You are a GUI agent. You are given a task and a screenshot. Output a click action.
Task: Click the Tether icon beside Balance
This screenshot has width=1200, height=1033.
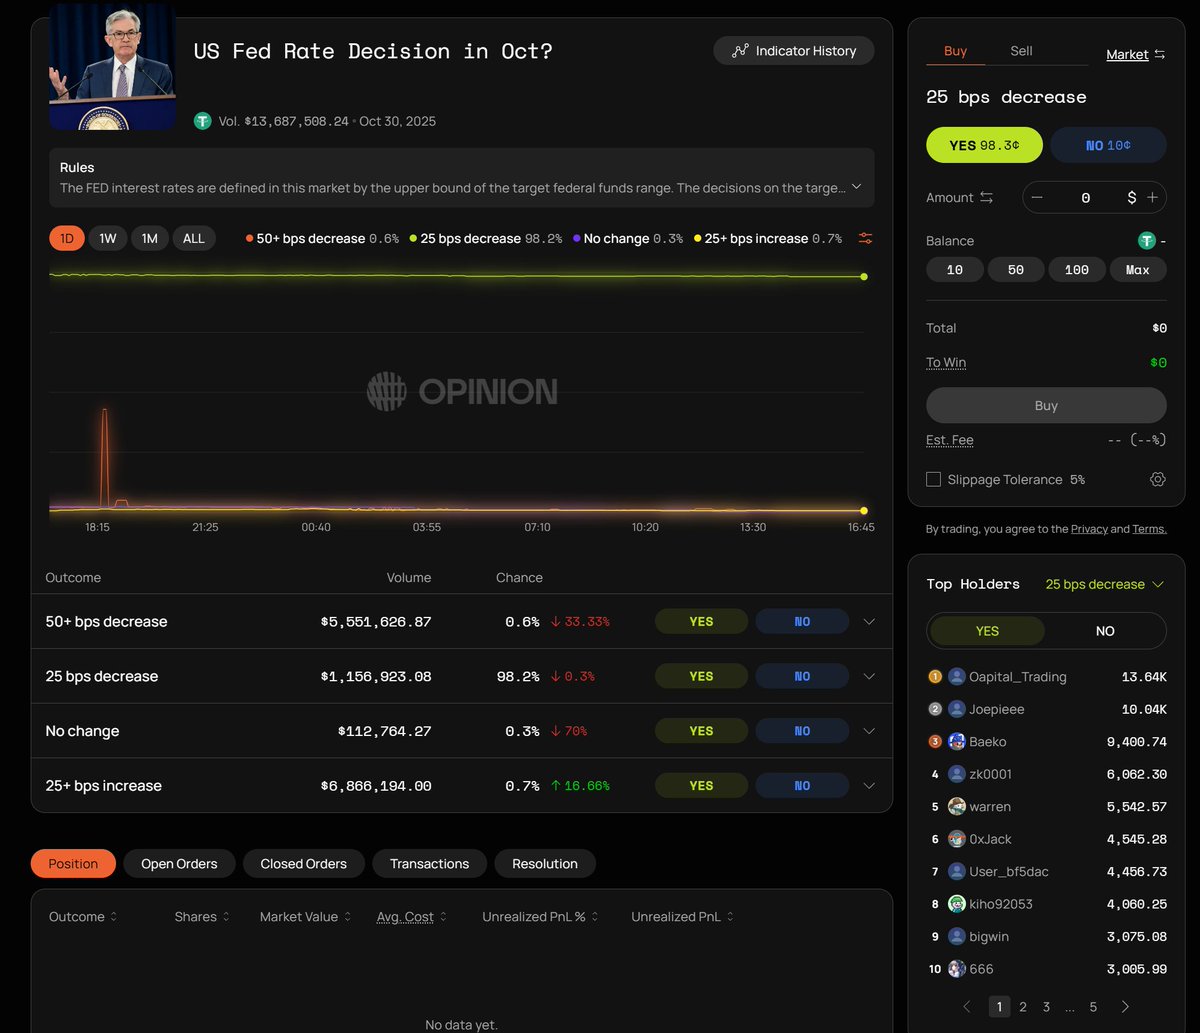[x=1147, y=240]
